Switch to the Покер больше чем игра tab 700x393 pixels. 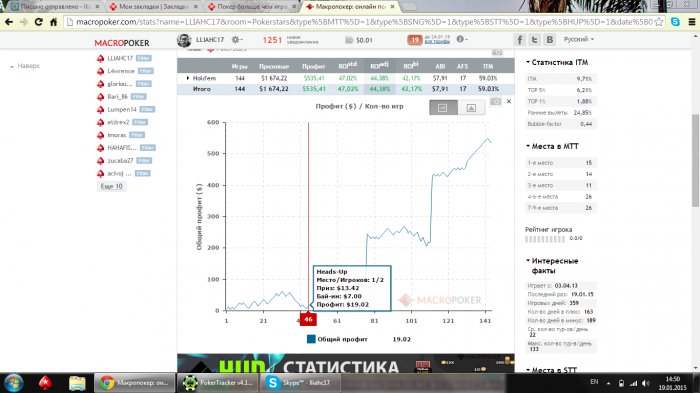(x=251, y=7)
